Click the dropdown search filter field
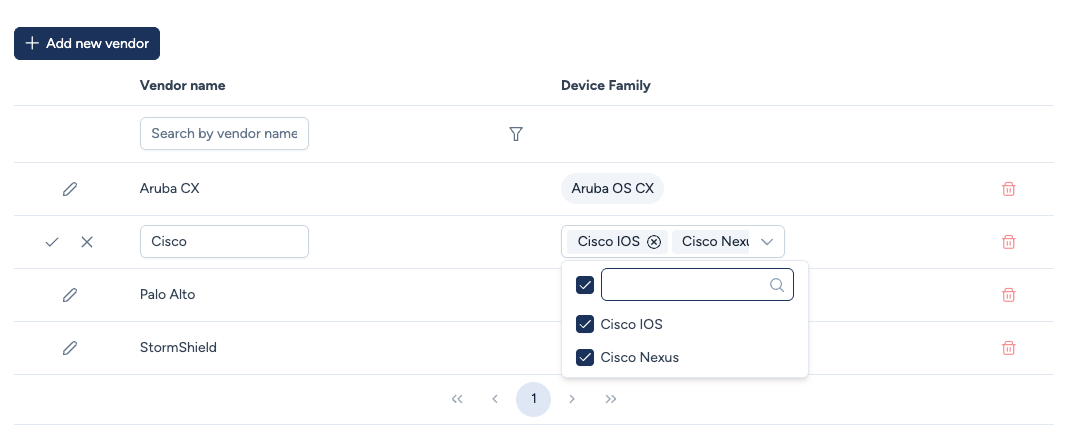The image size is (1067, 431). [x=685, y=285]
